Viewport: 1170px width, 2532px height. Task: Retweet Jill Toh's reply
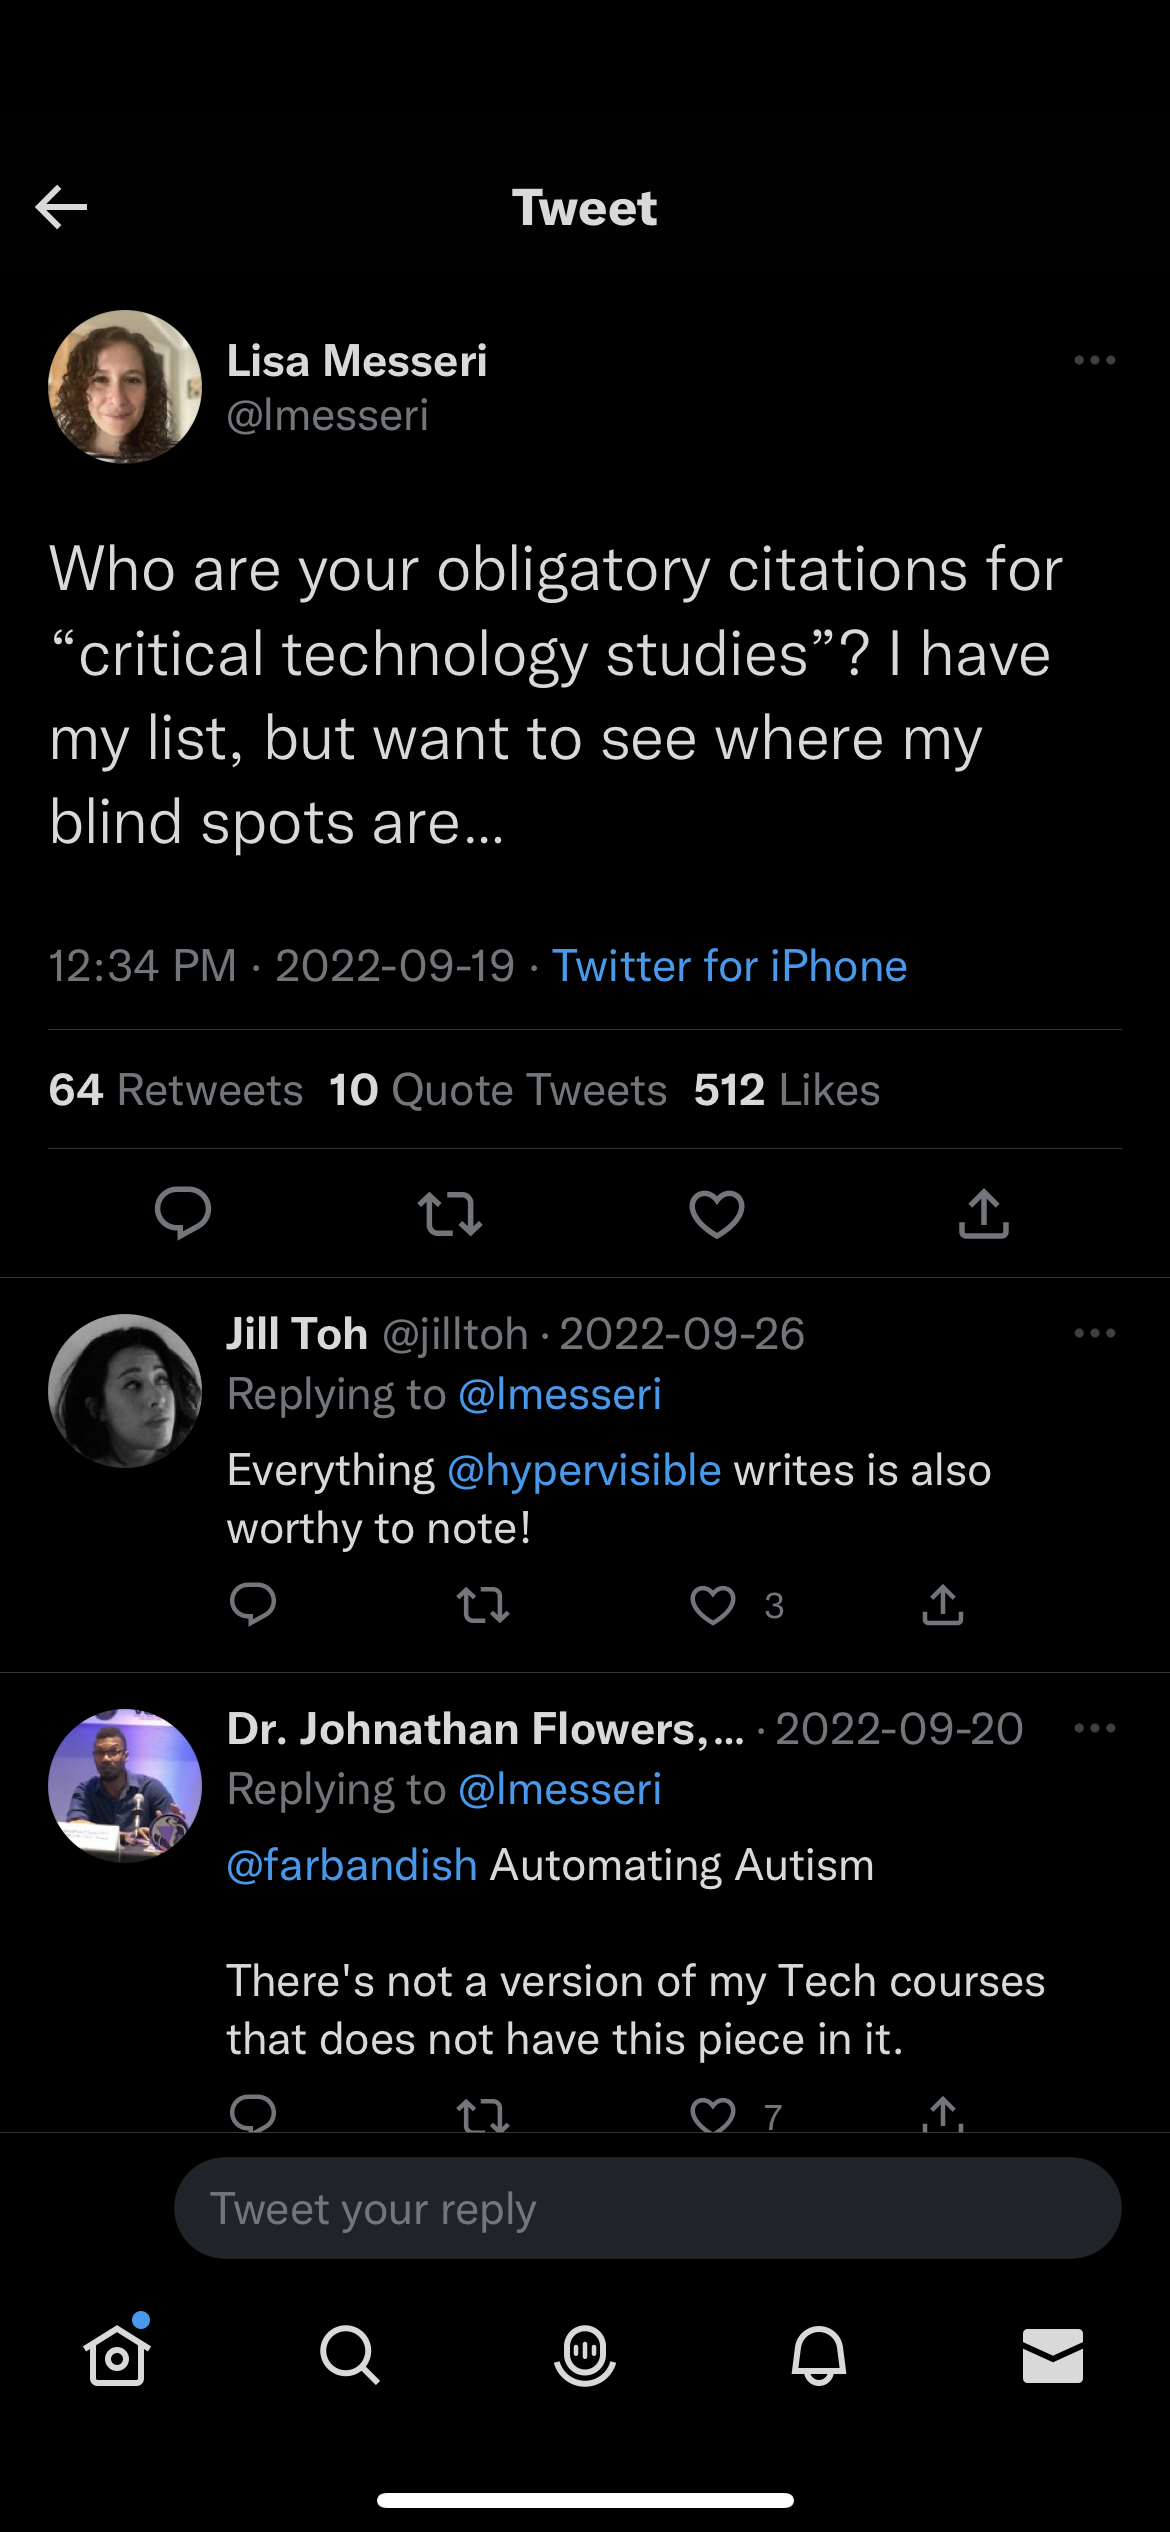pyautogui.click(x=483, y=1605)
